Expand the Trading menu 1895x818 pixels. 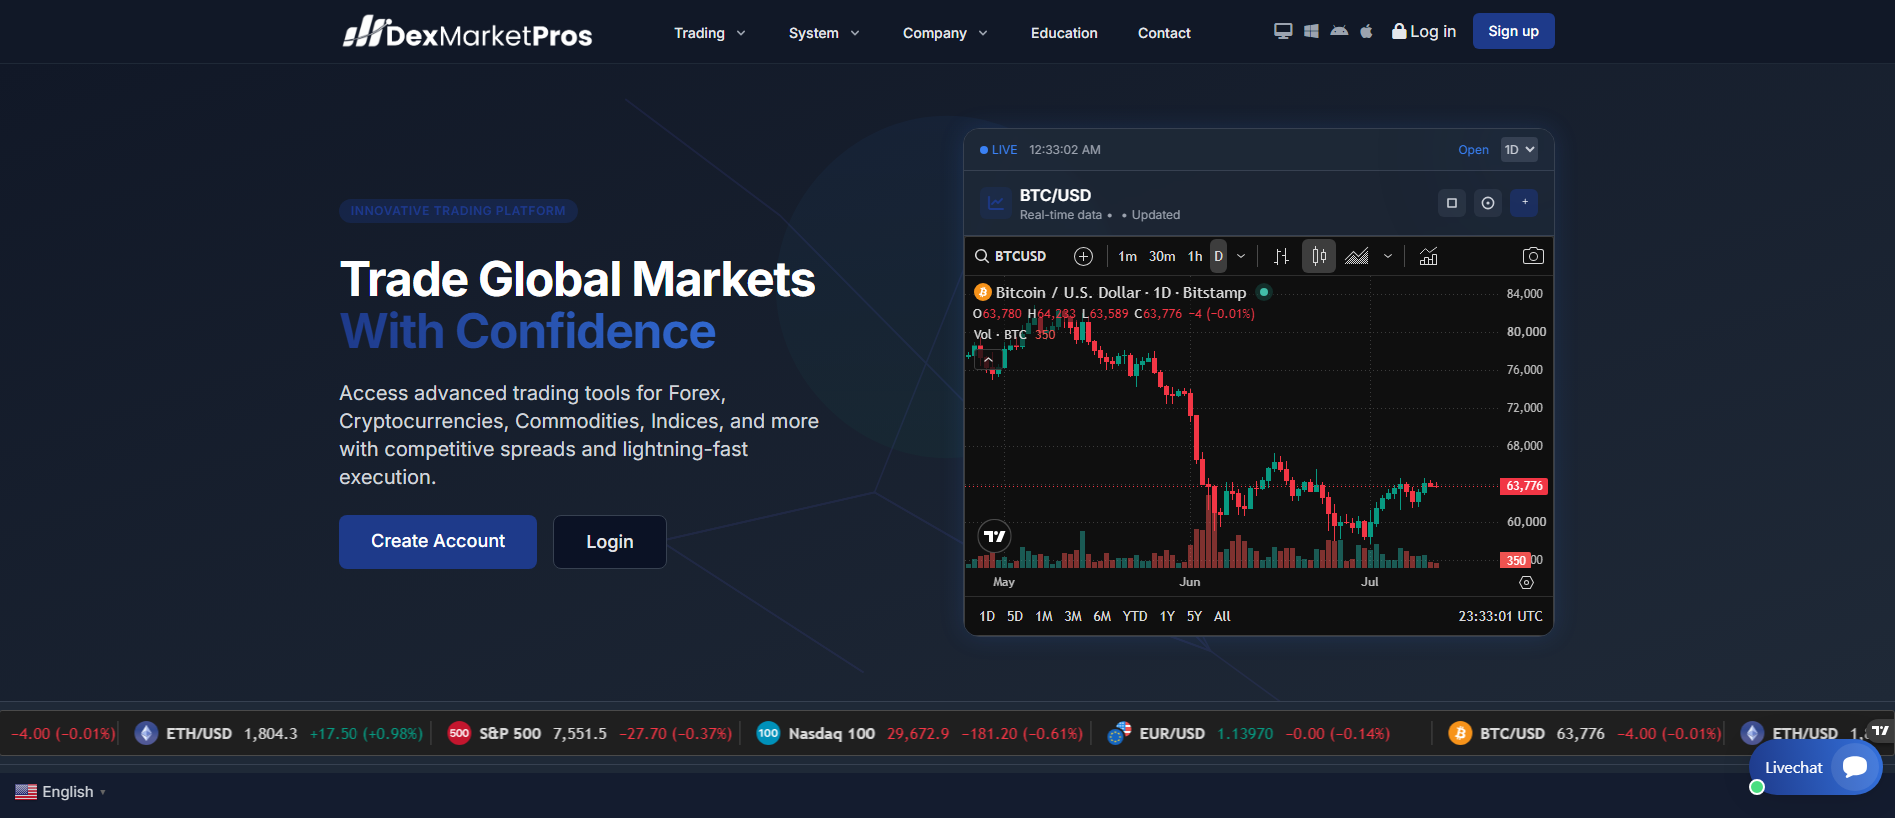[710, 33]
